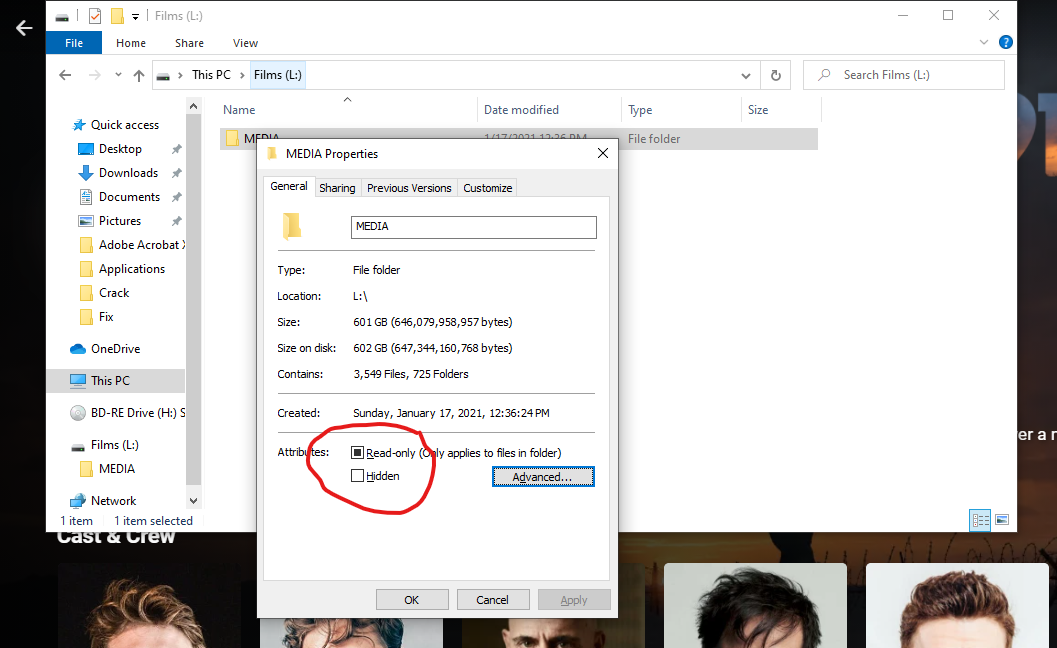The image size is (1057, 648).
Task: Switch to Large icons view layout icon
Action: coord(1002,520)
